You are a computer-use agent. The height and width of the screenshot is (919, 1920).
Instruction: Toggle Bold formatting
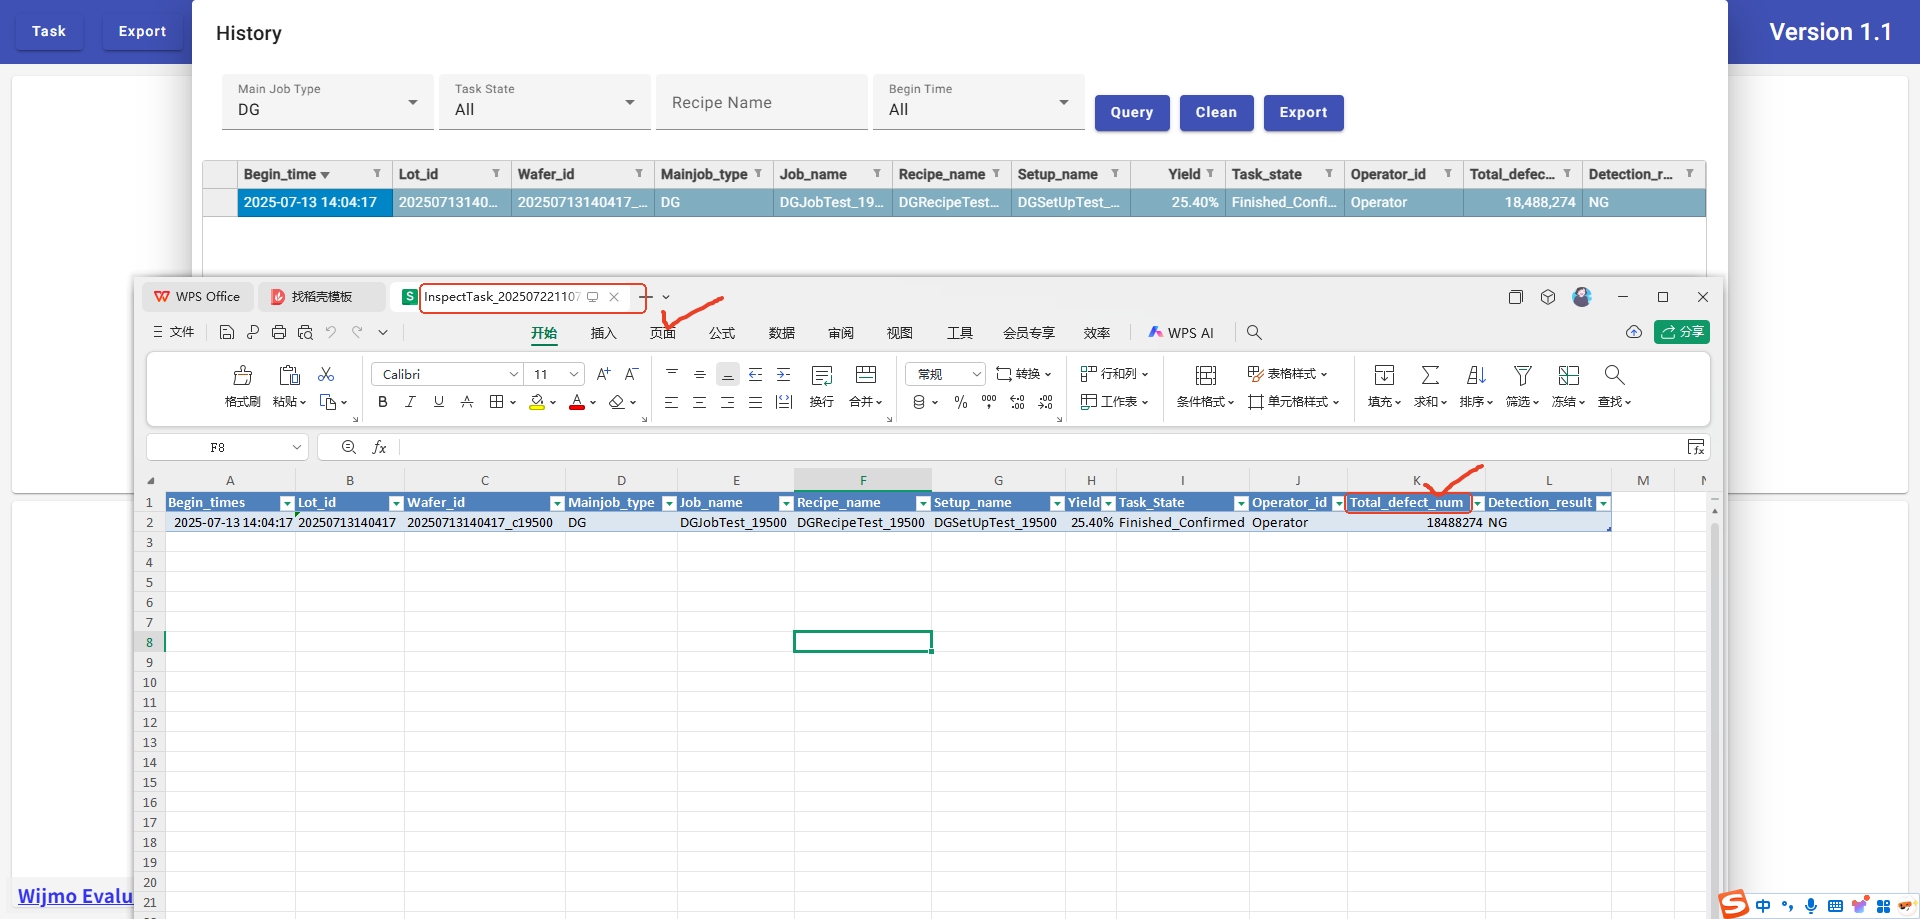(x=382, y=402)
